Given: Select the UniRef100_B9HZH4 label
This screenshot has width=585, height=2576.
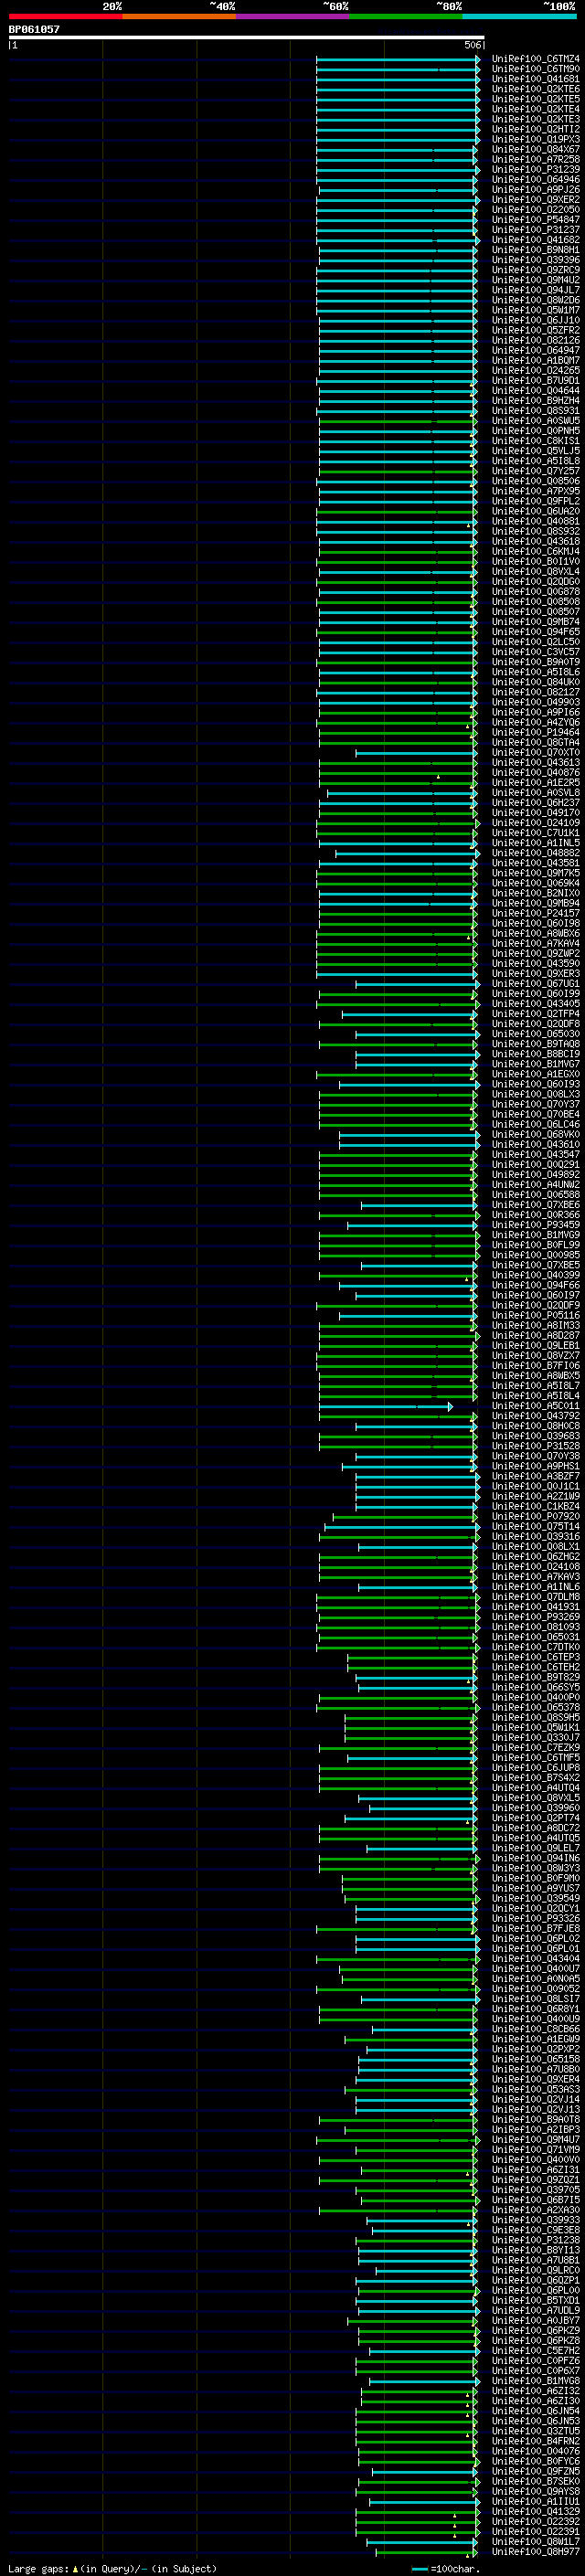Looking at the screenshot, I should 535,401.
